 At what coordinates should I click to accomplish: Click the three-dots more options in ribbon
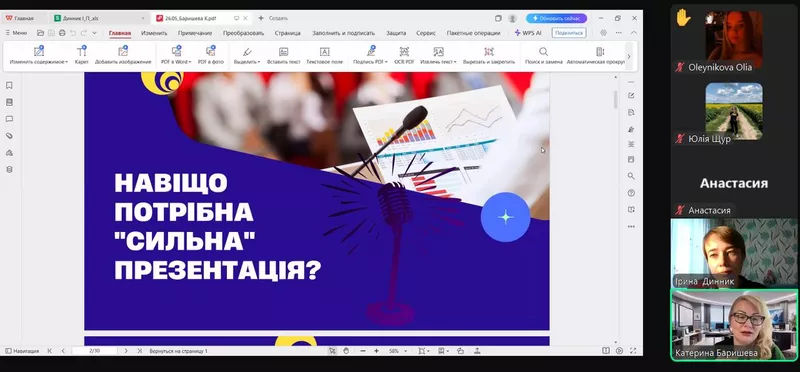coord(618,33)
